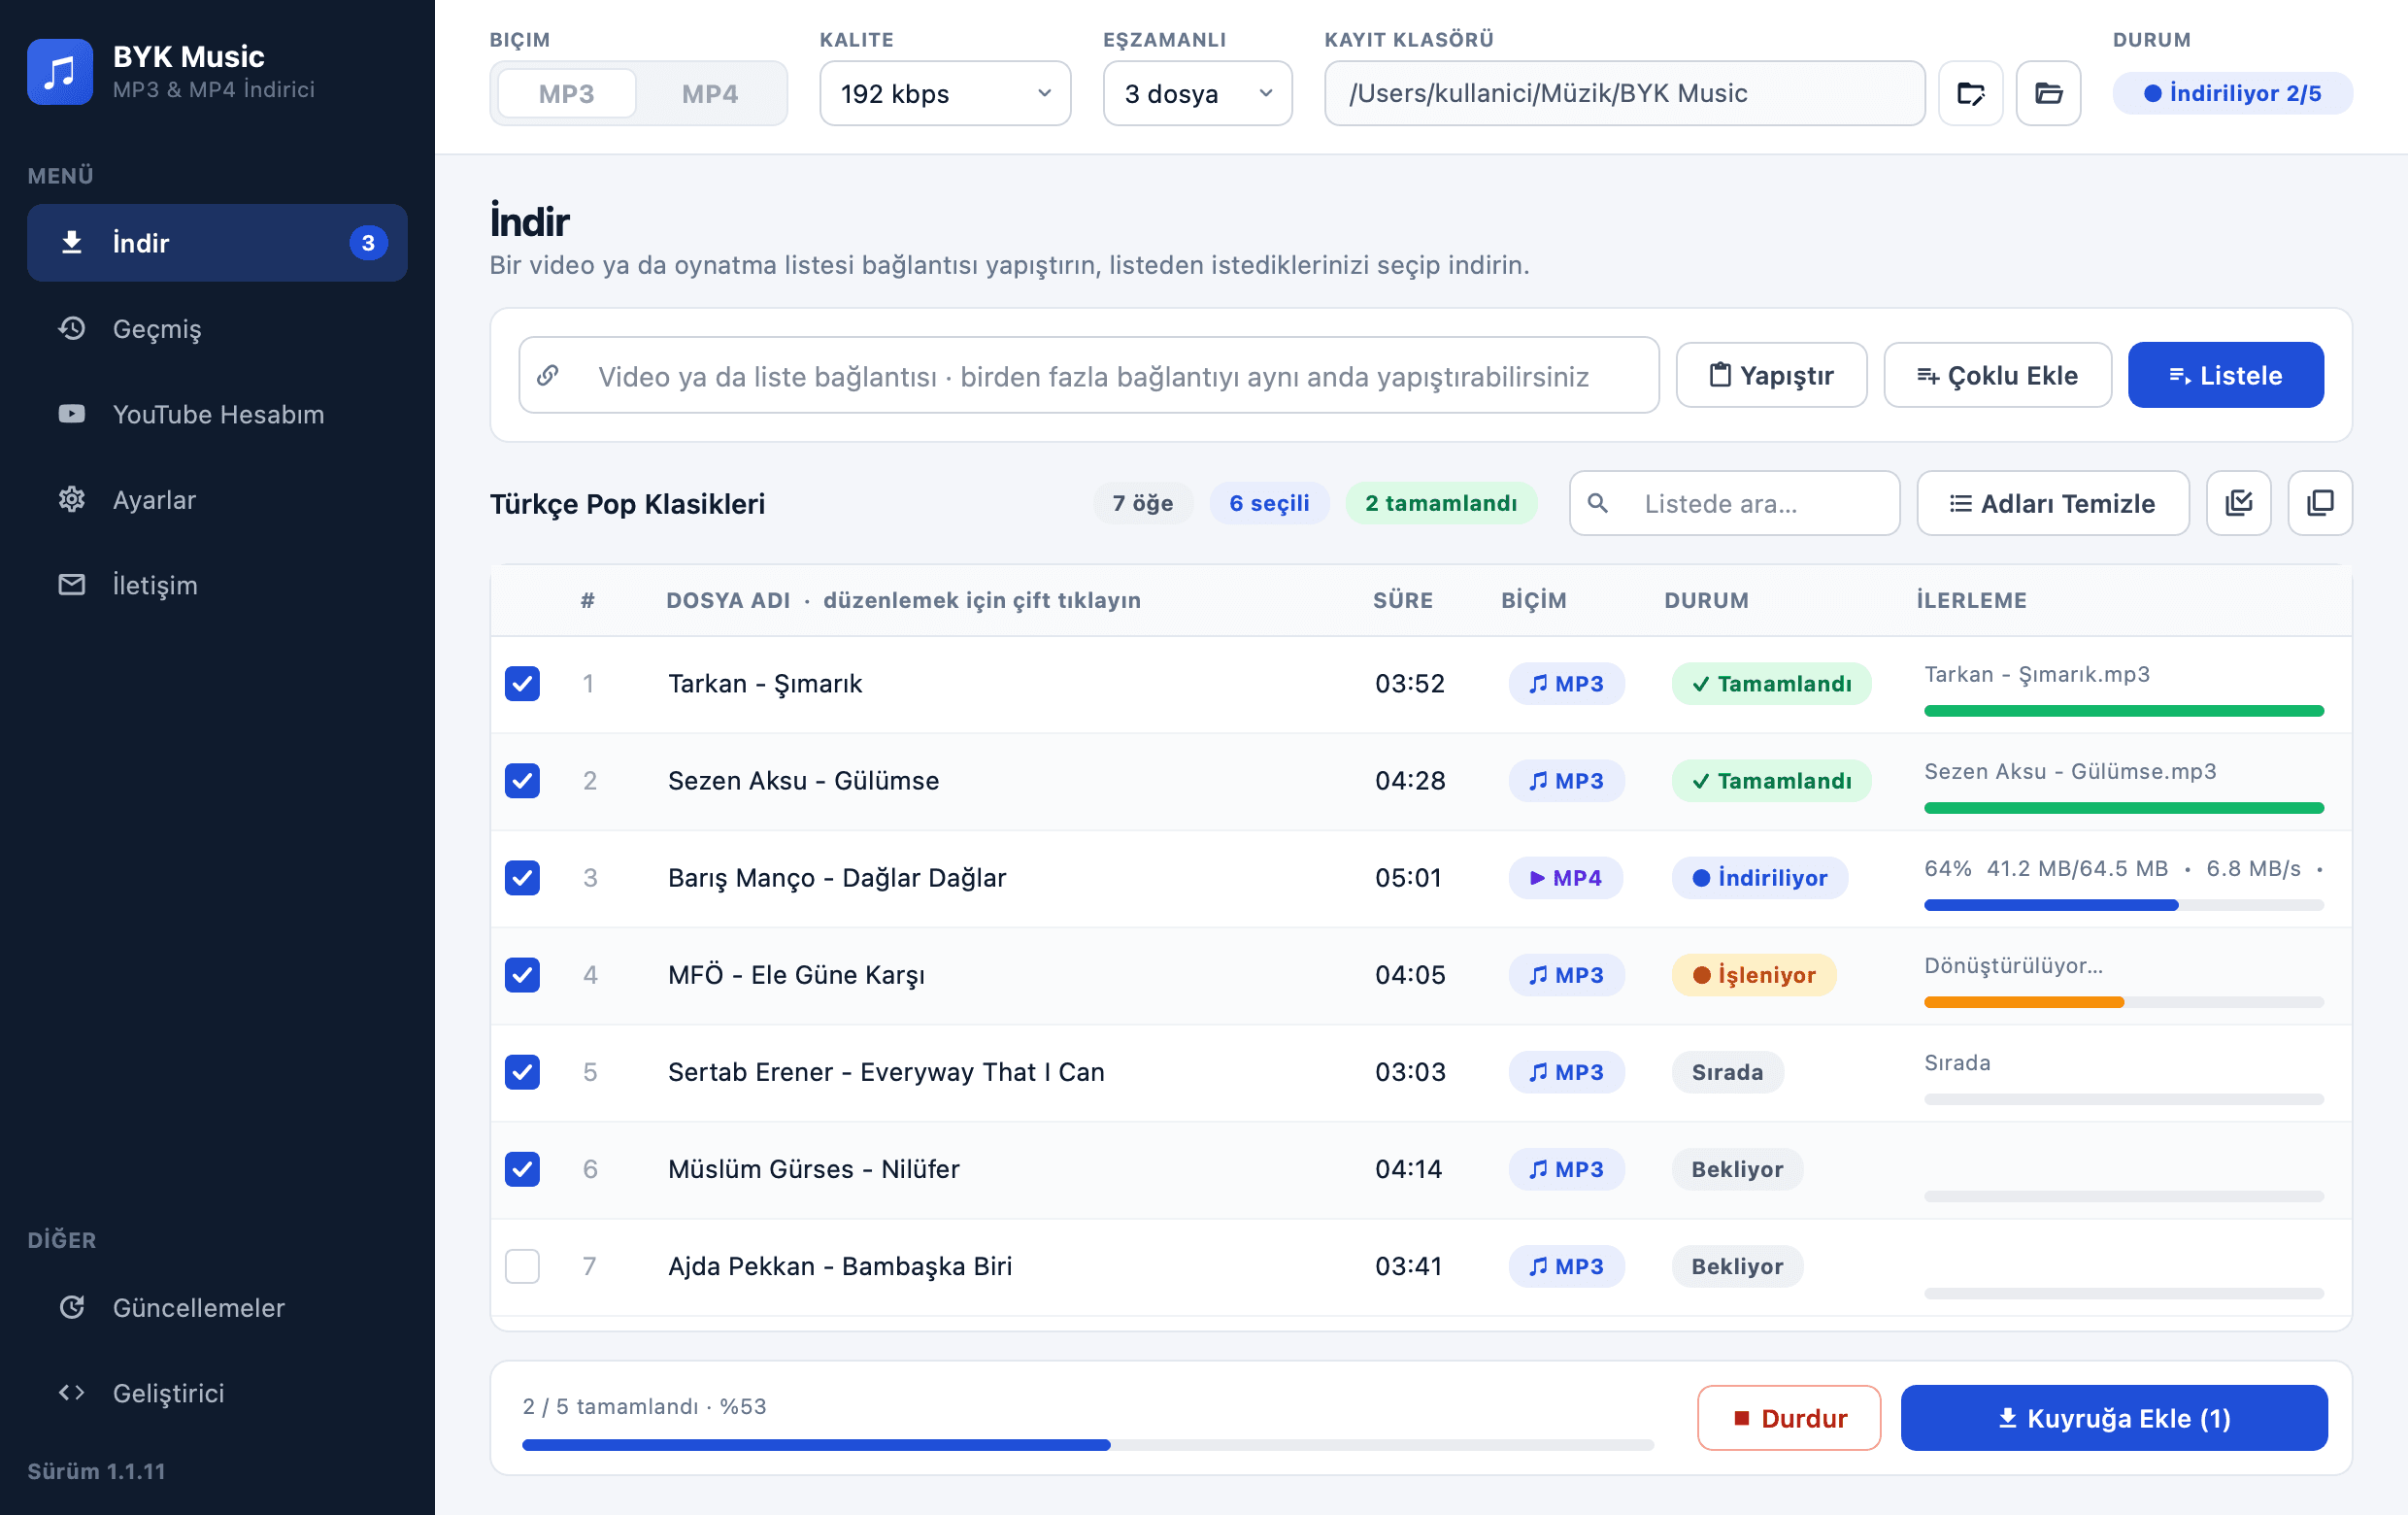Screen dimensions: 2408x1515
Task: Open the save folder with the open-folder icon
Action: coord(2048,94)
